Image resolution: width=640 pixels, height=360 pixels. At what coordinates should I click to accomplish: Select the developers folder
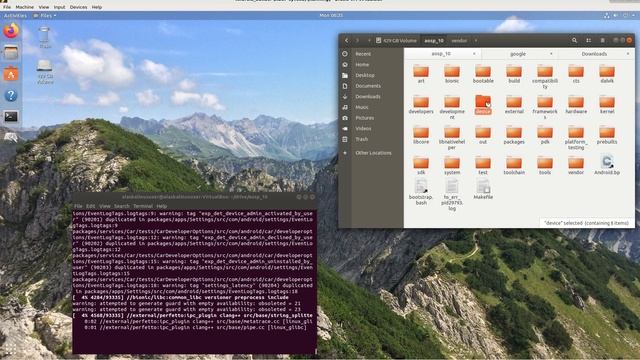click(421, 104)
